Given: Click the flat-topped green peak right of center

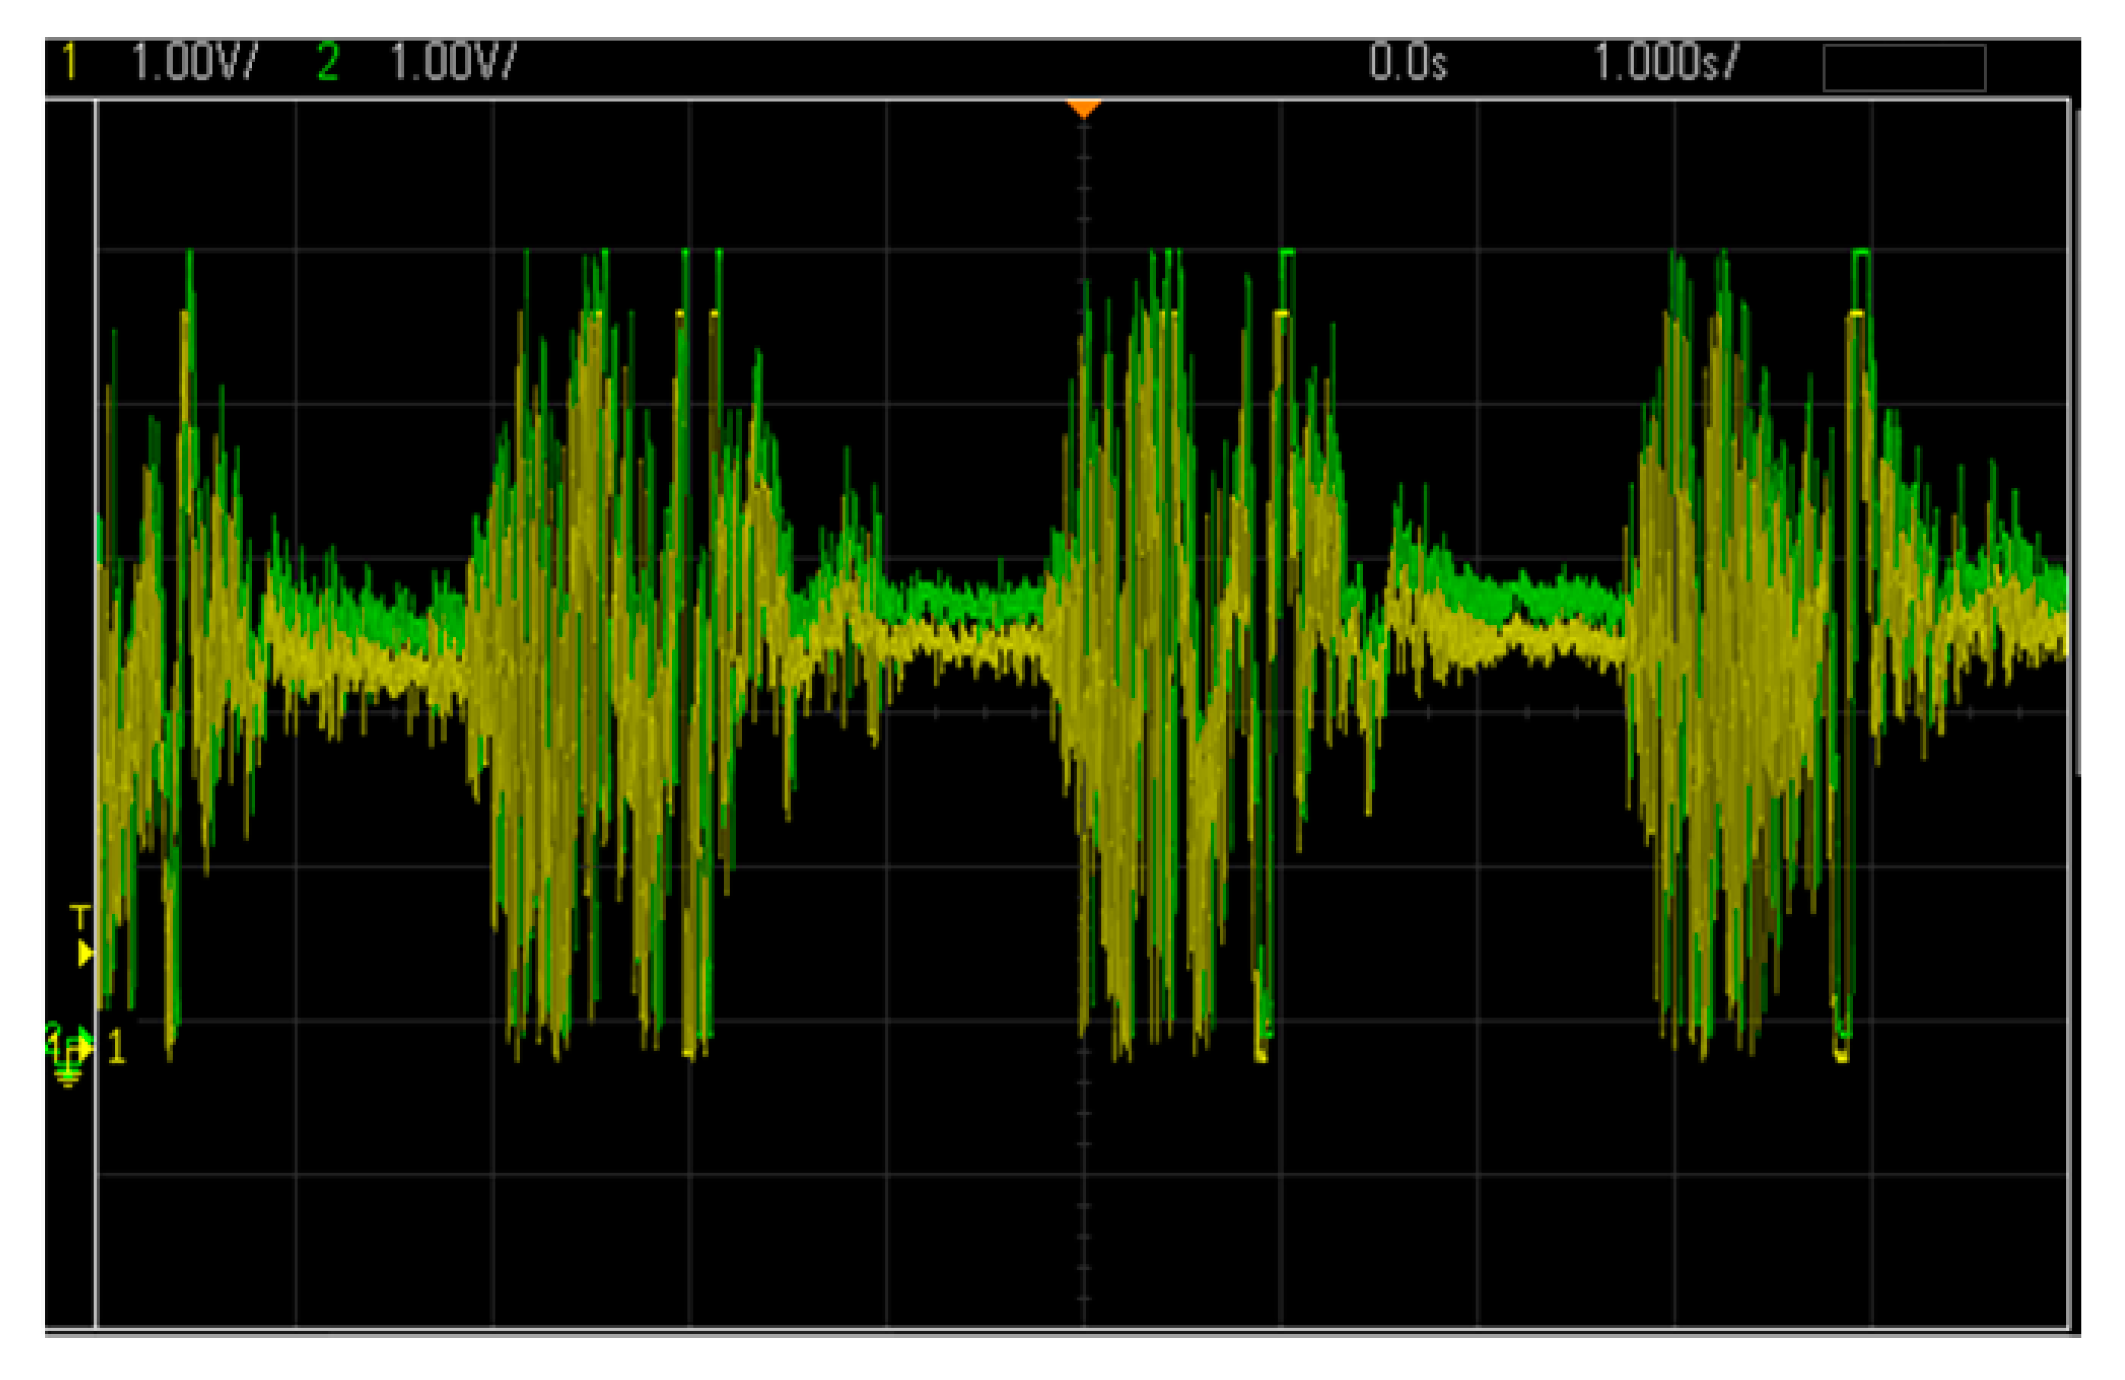Looking at the screenshot, I should (x=1286, y=252).
